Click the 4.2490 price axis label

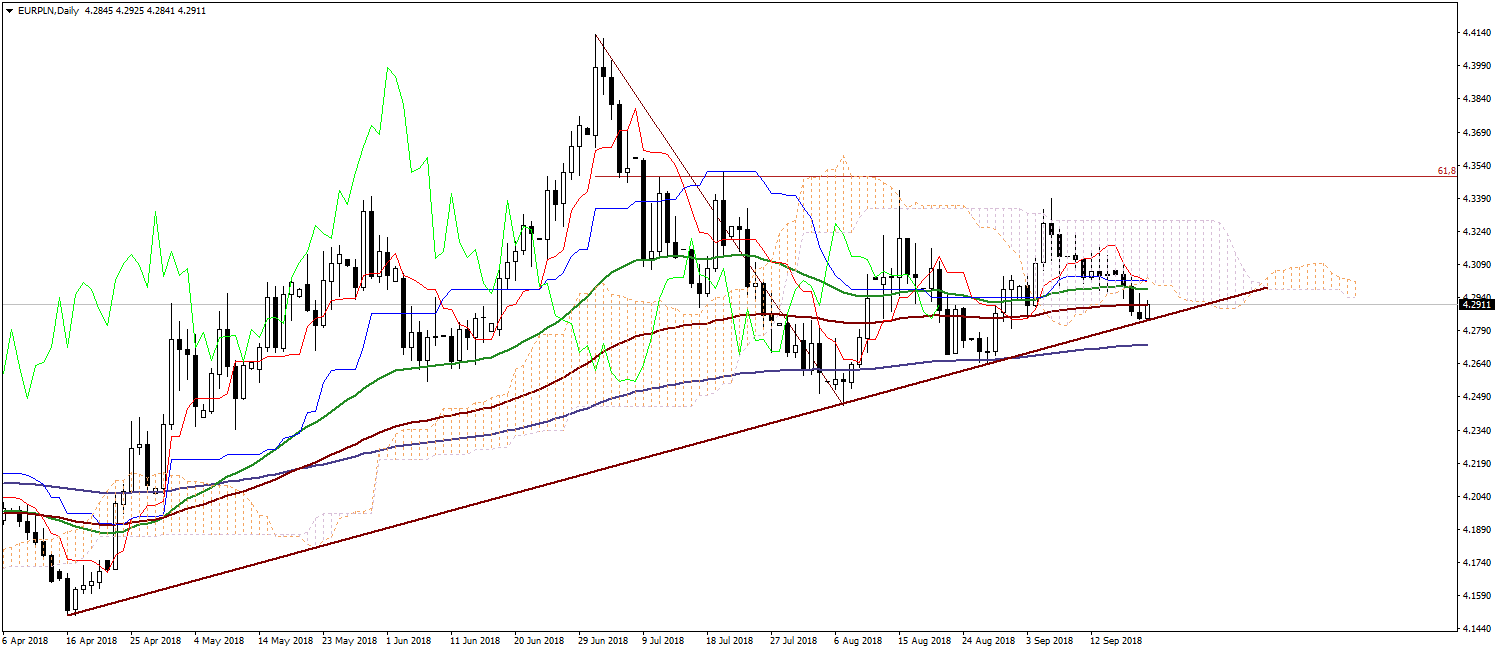[1476, 397]
